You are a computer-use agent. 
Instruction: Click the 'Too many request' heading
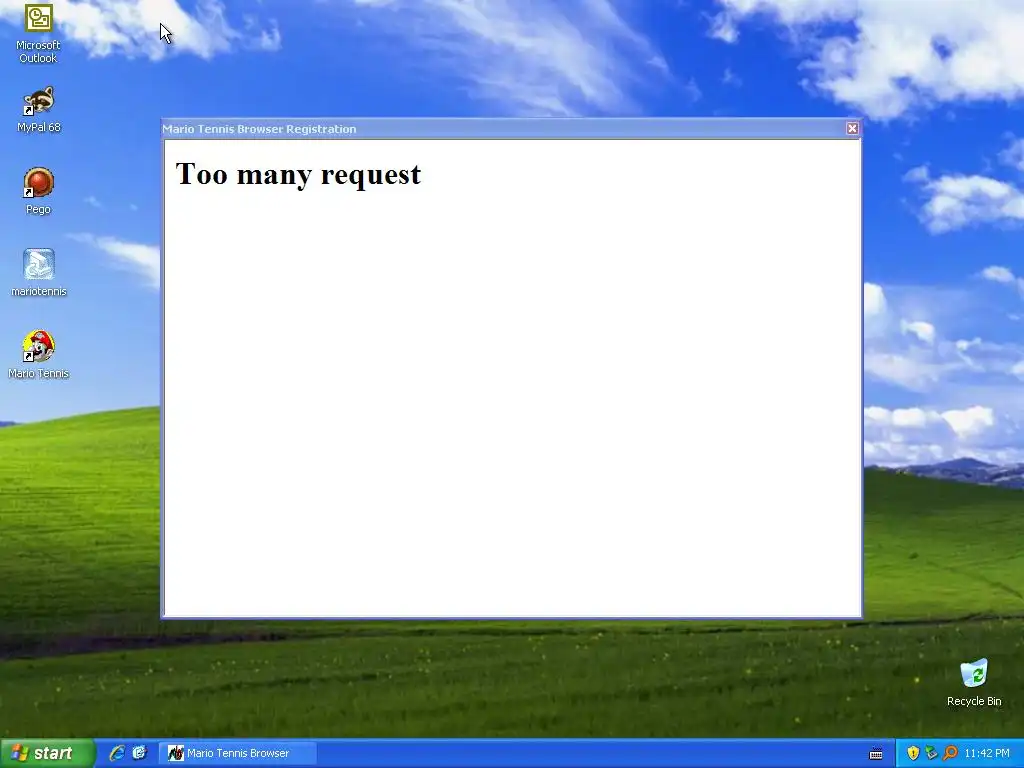click(x=298, y=174)
